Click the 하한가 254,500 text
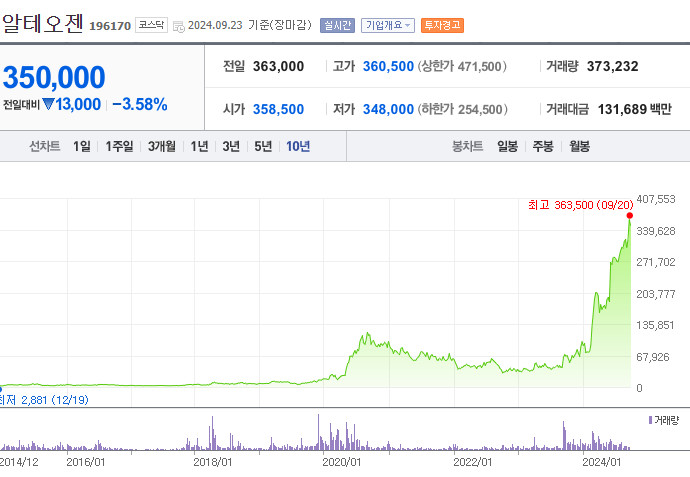The width and height of the screenshot is (690, 477). tap(462, 109)
